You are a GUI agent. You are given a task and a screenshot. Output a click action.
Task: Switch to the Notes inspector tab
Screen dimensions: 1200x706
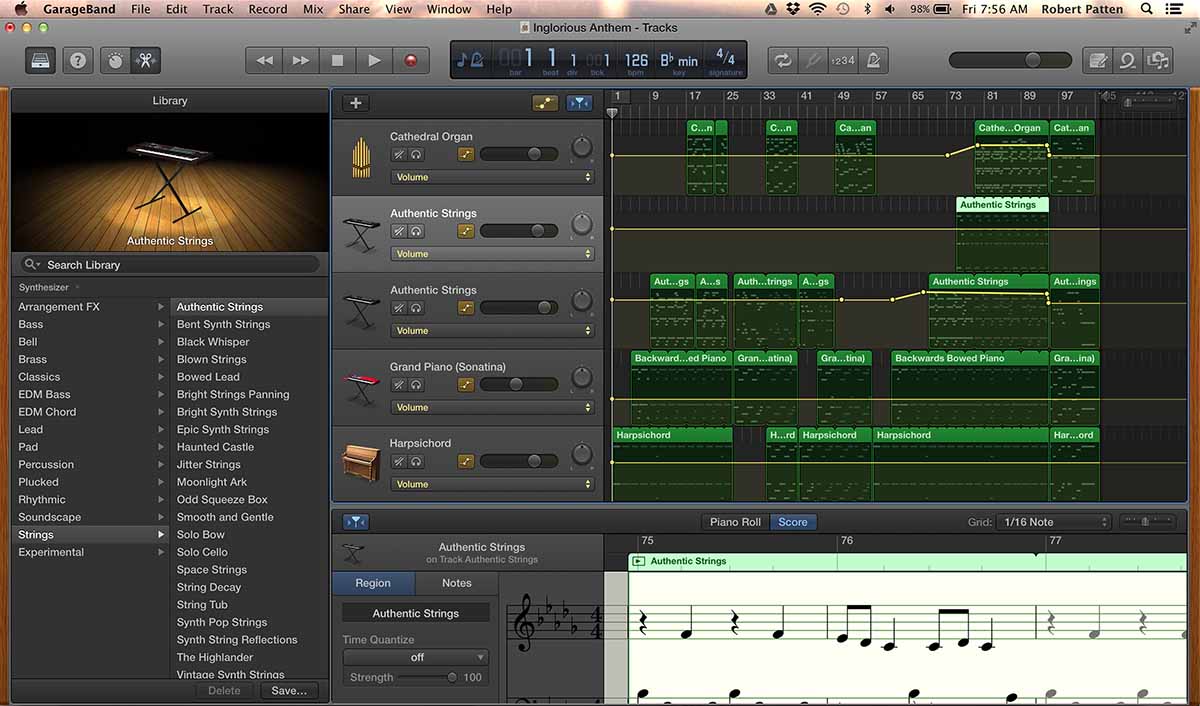point(456,583)
